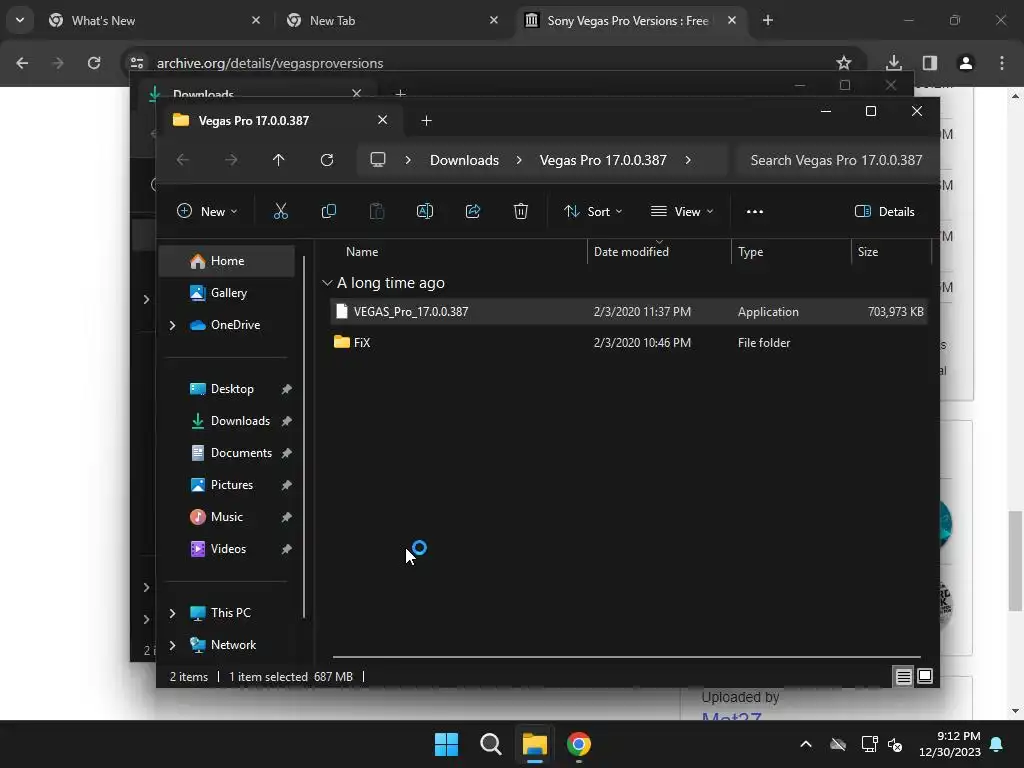Viewport: 1024px width, 768px height.
Task: Open taskbar Search magnifier
Action: tap(490, 744)
